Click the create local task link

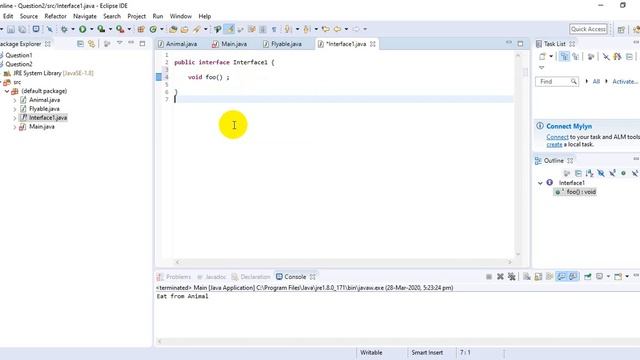point(554,144)
